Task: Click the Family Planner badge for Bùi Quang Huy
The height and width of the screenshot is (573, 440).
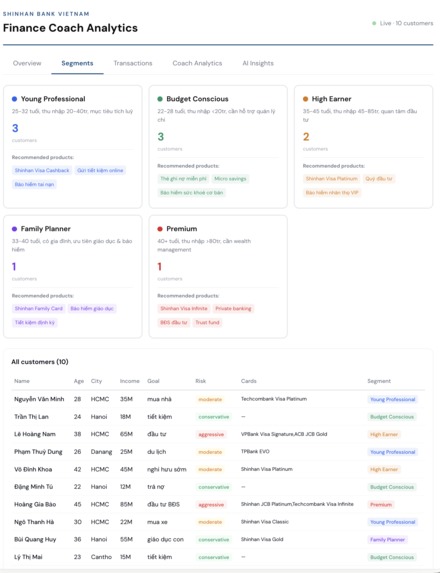Action: tap(387, 540)
